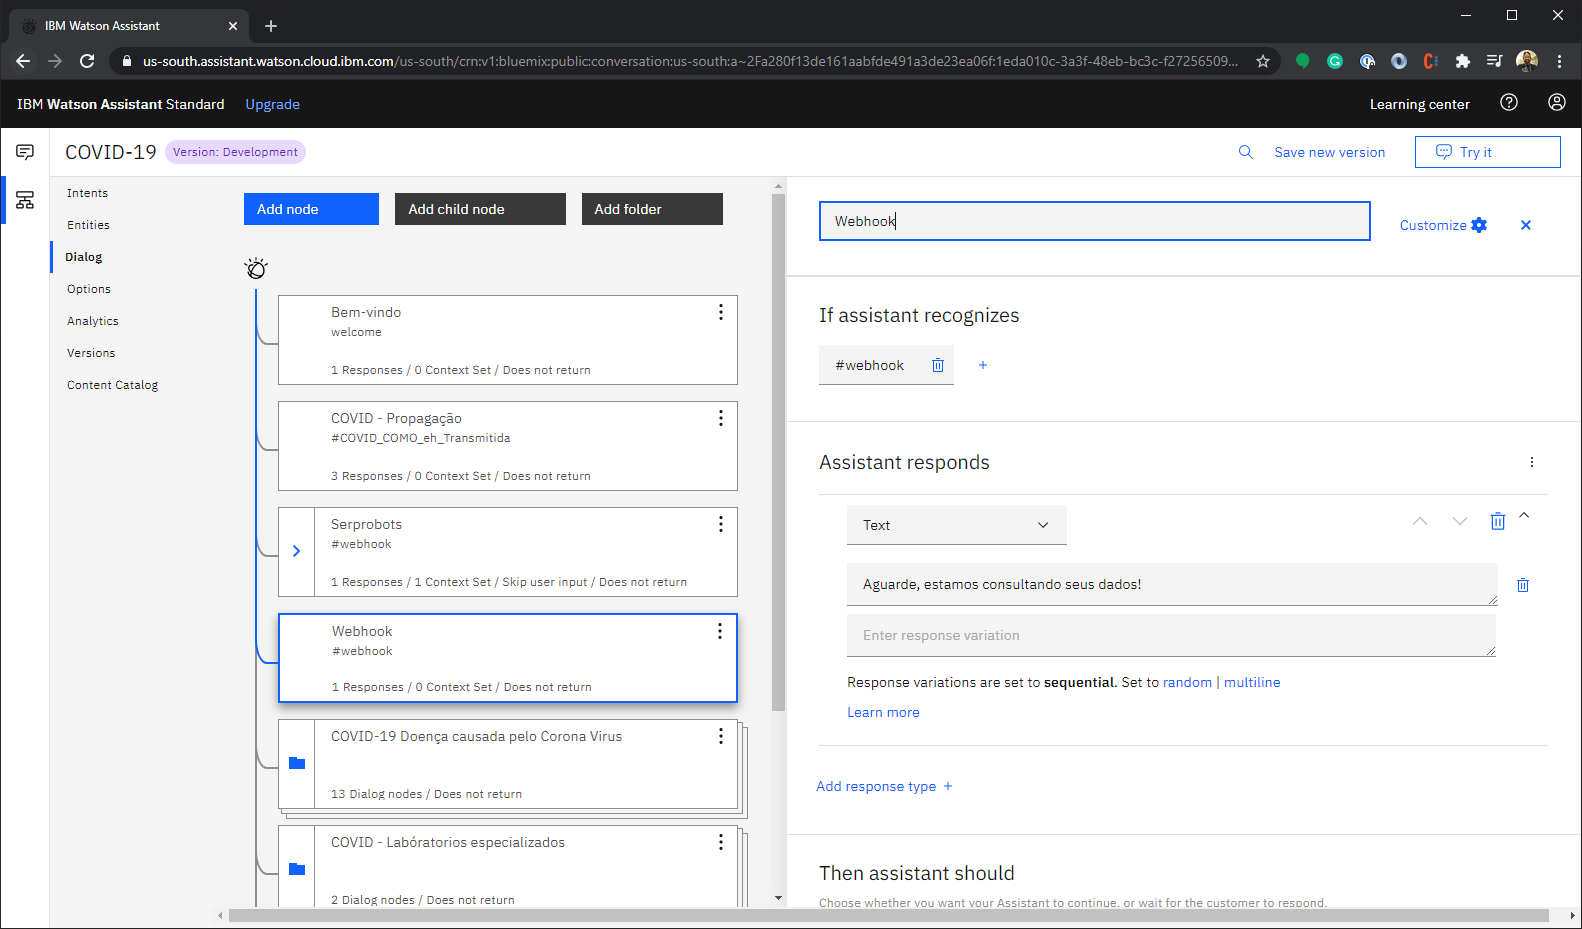This screenshot has width=1582, height=929.
Task: Open the Content Catalog section
Action: (112, 385)
